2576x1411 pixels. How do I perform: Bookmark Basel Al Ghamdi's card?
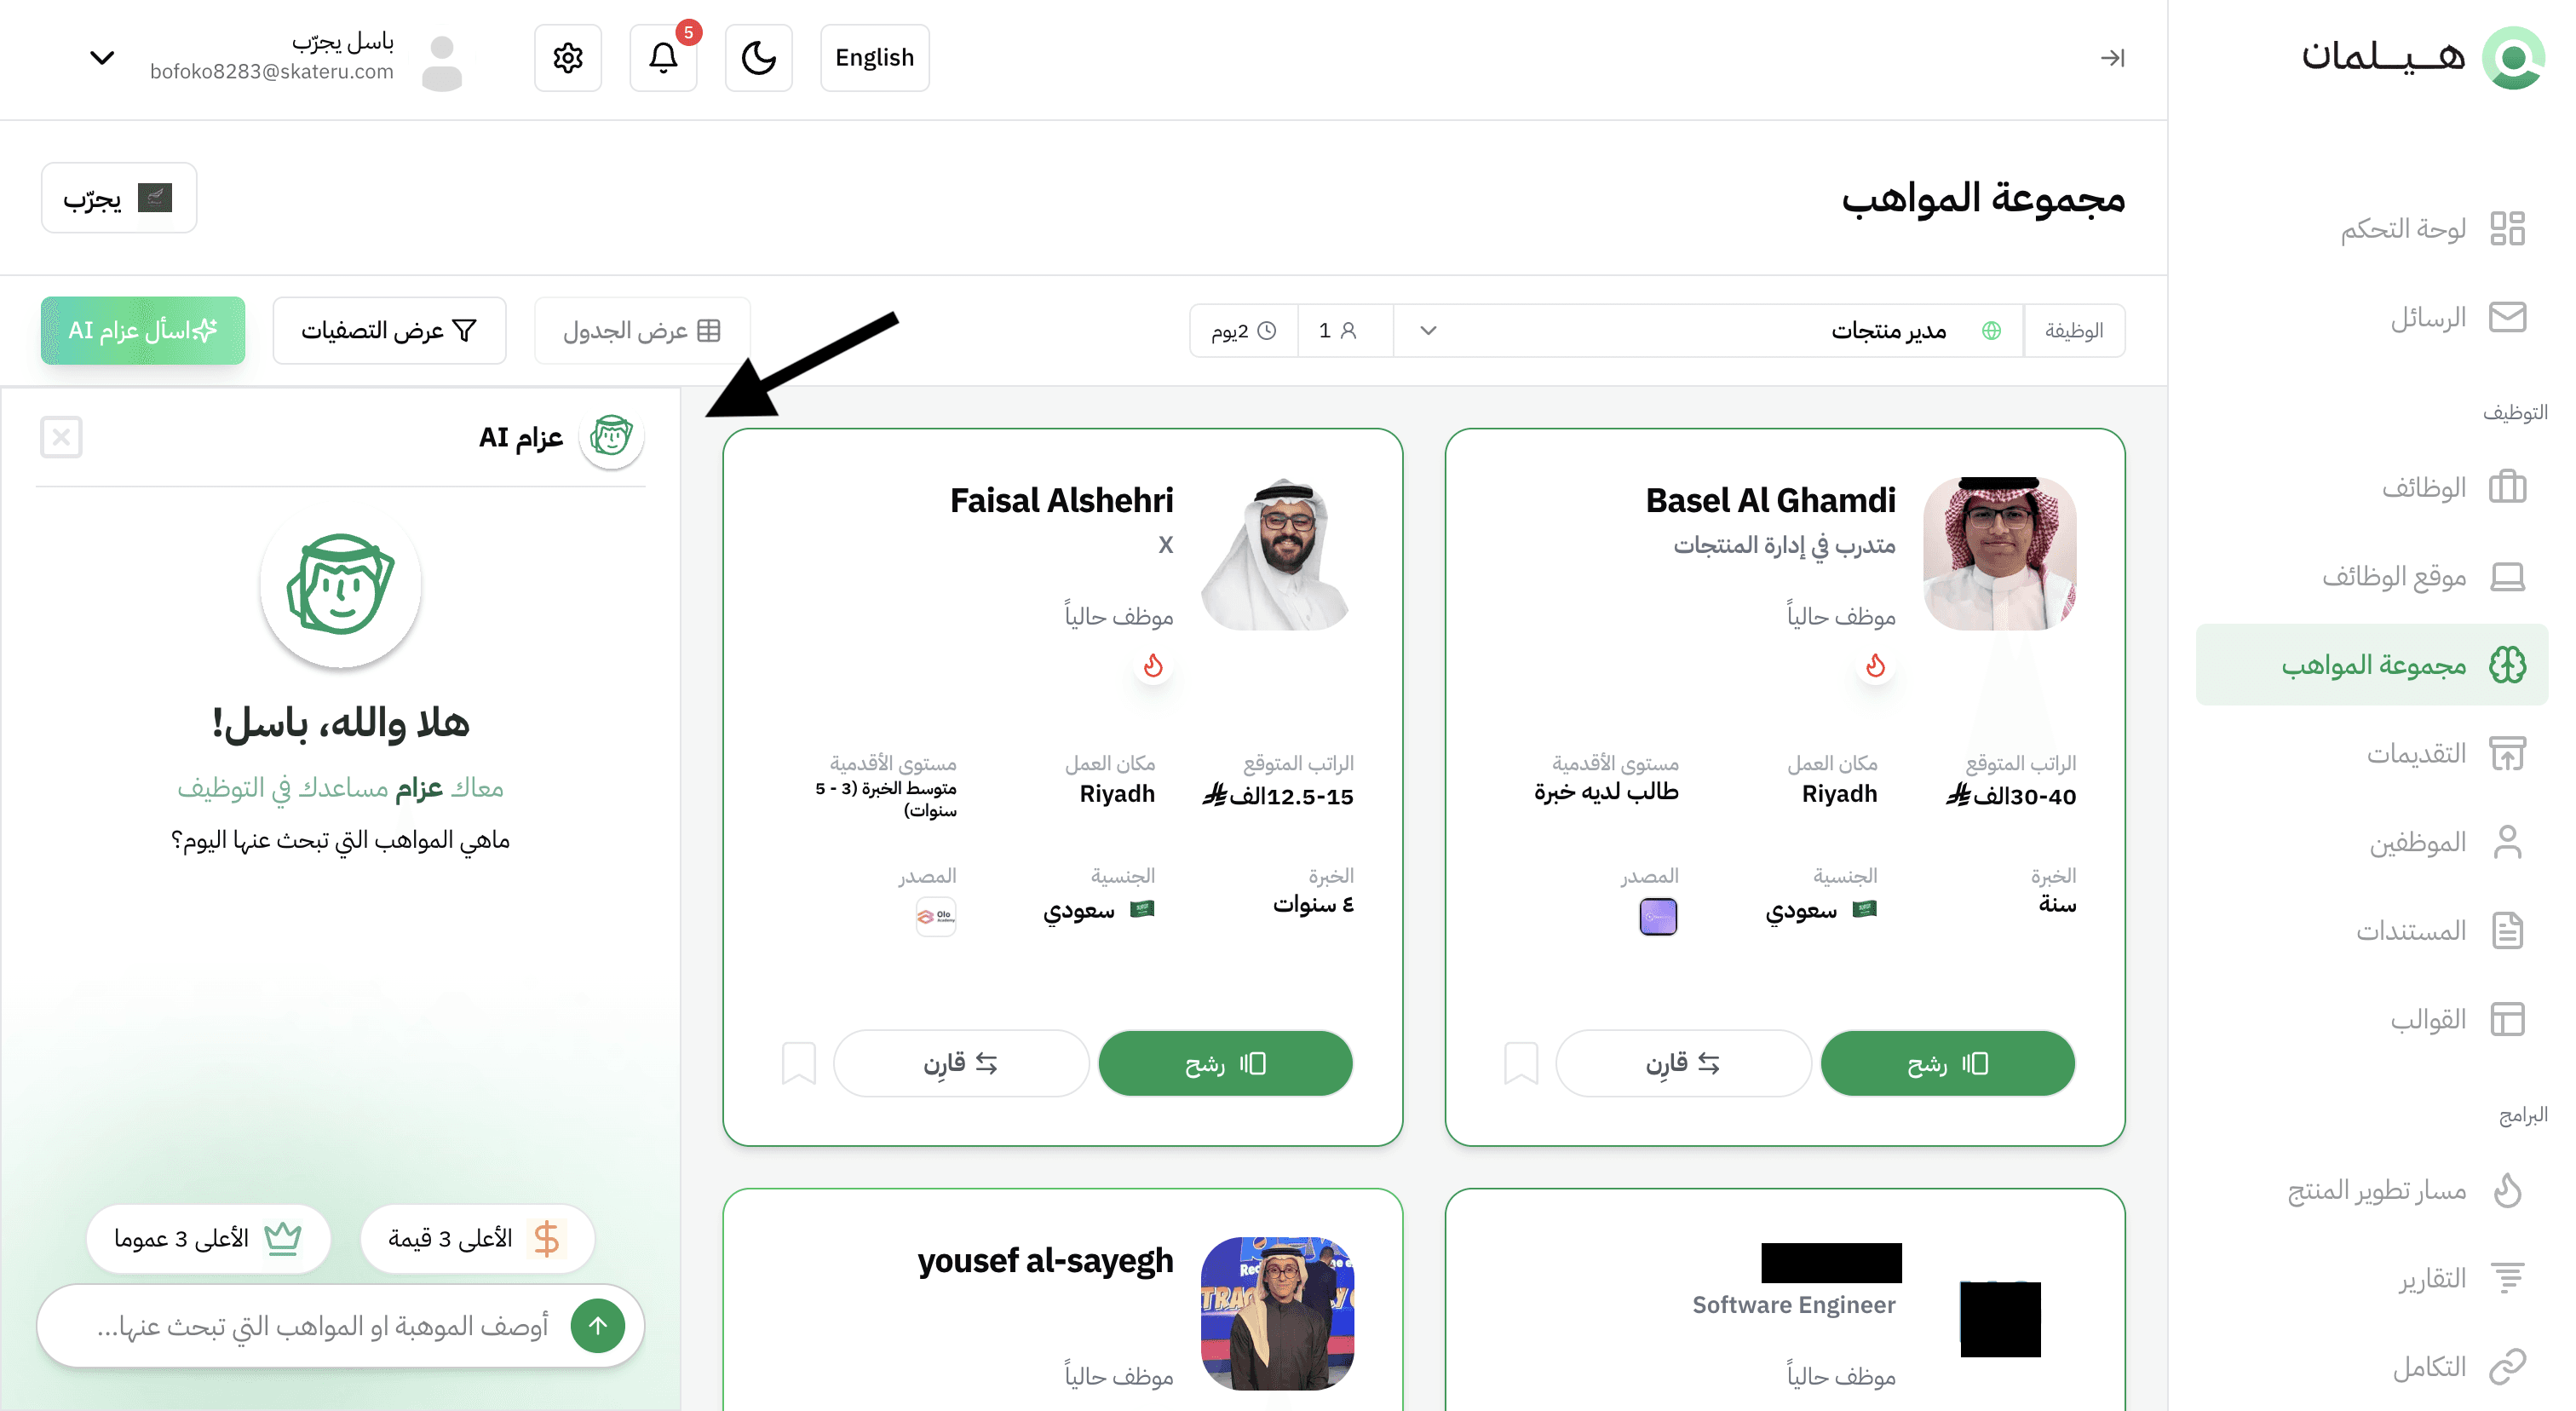[x=1520, y=1063]
